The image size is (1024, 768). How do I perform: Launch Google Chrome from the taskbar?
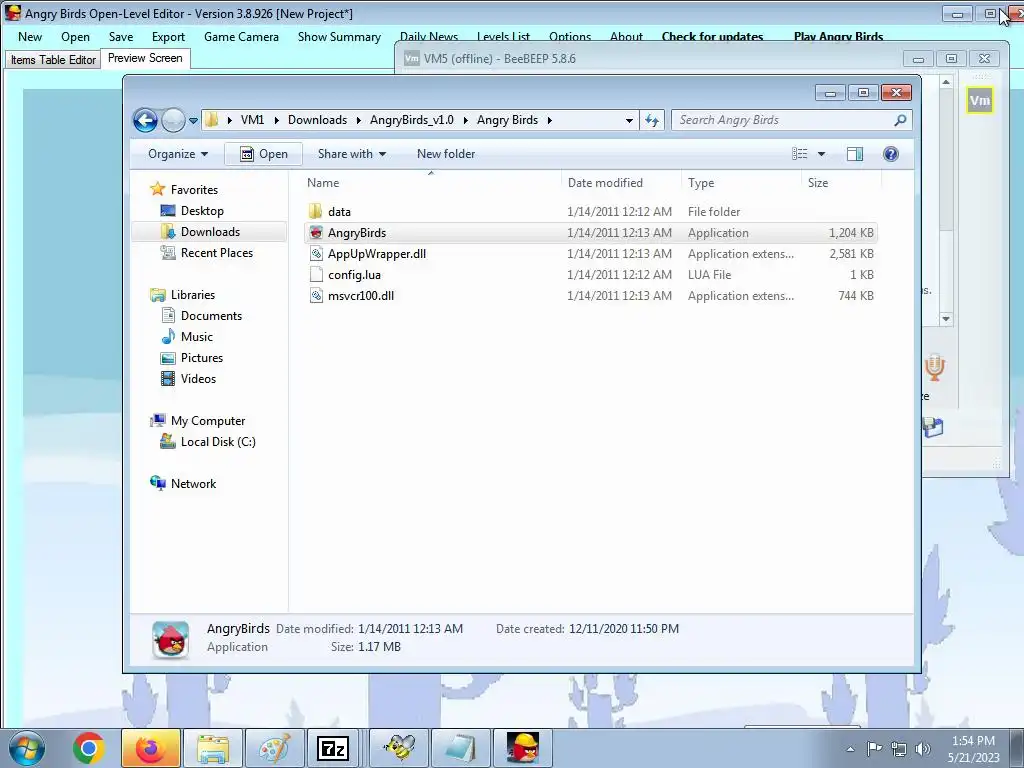click(x=89, y=748)
